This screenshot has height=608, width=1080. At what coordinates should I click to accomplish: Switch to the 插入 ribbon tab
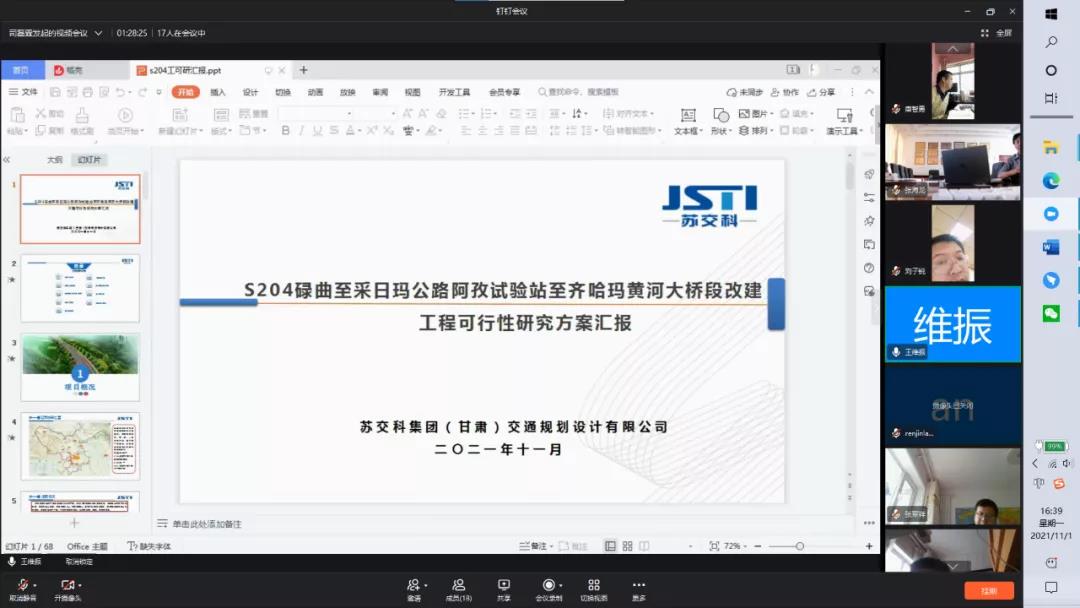tap(217, 92)
